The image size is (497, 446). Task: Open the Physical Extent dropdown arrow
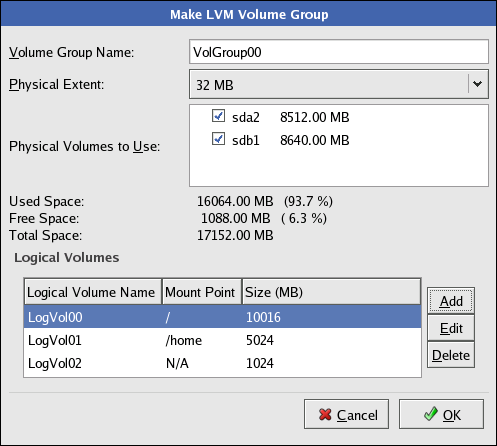pyautogui.click(x=477, y=84)
